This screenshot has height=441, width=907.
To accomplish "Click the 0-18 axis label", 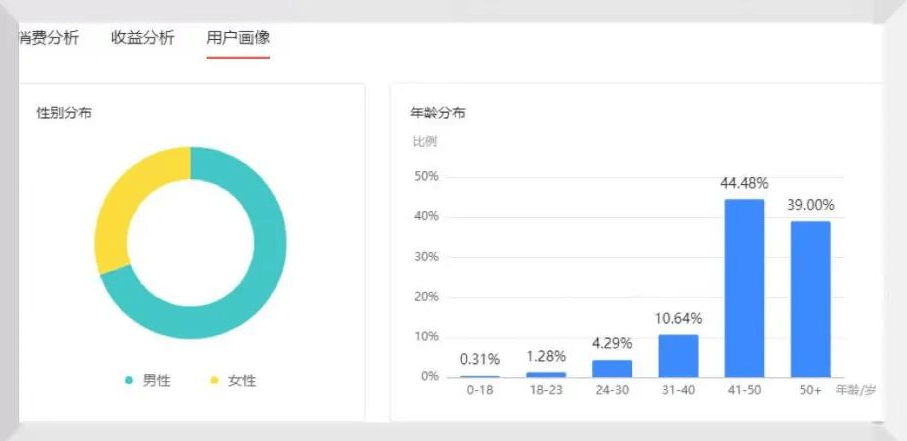I will pyautogui.click(x=480, y=390).
